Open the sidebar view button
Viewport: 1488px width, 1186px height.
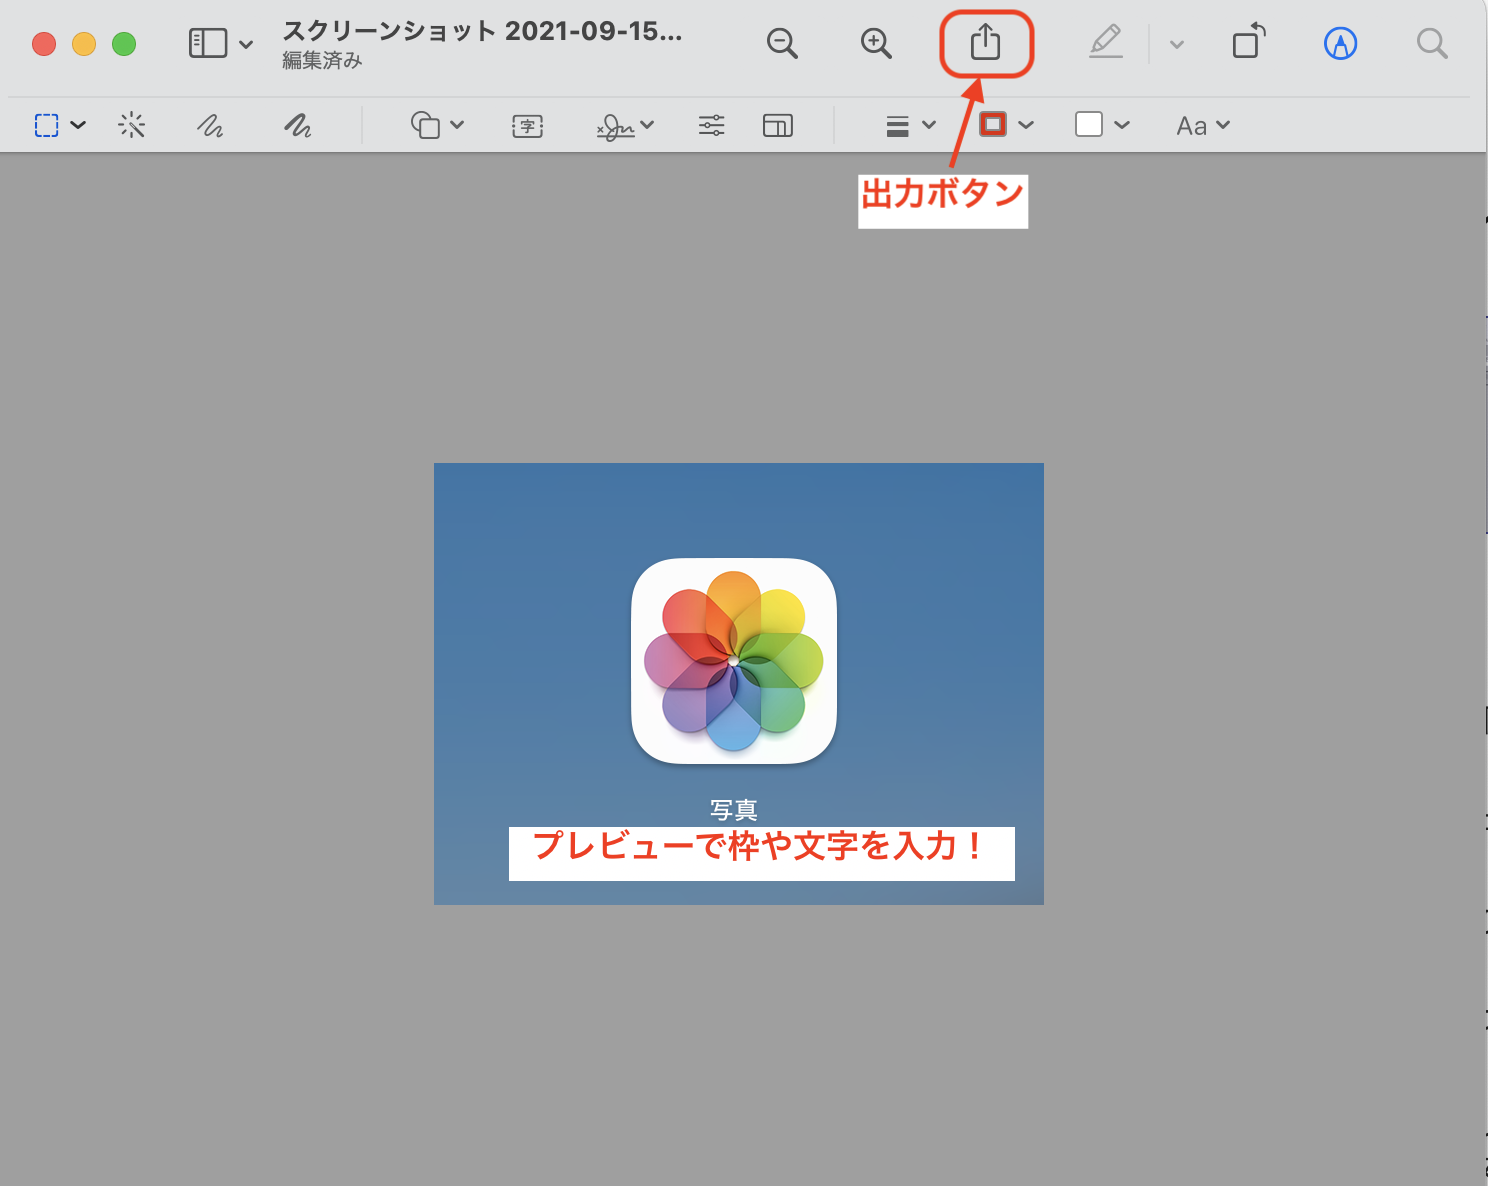(x=208, y=43)
